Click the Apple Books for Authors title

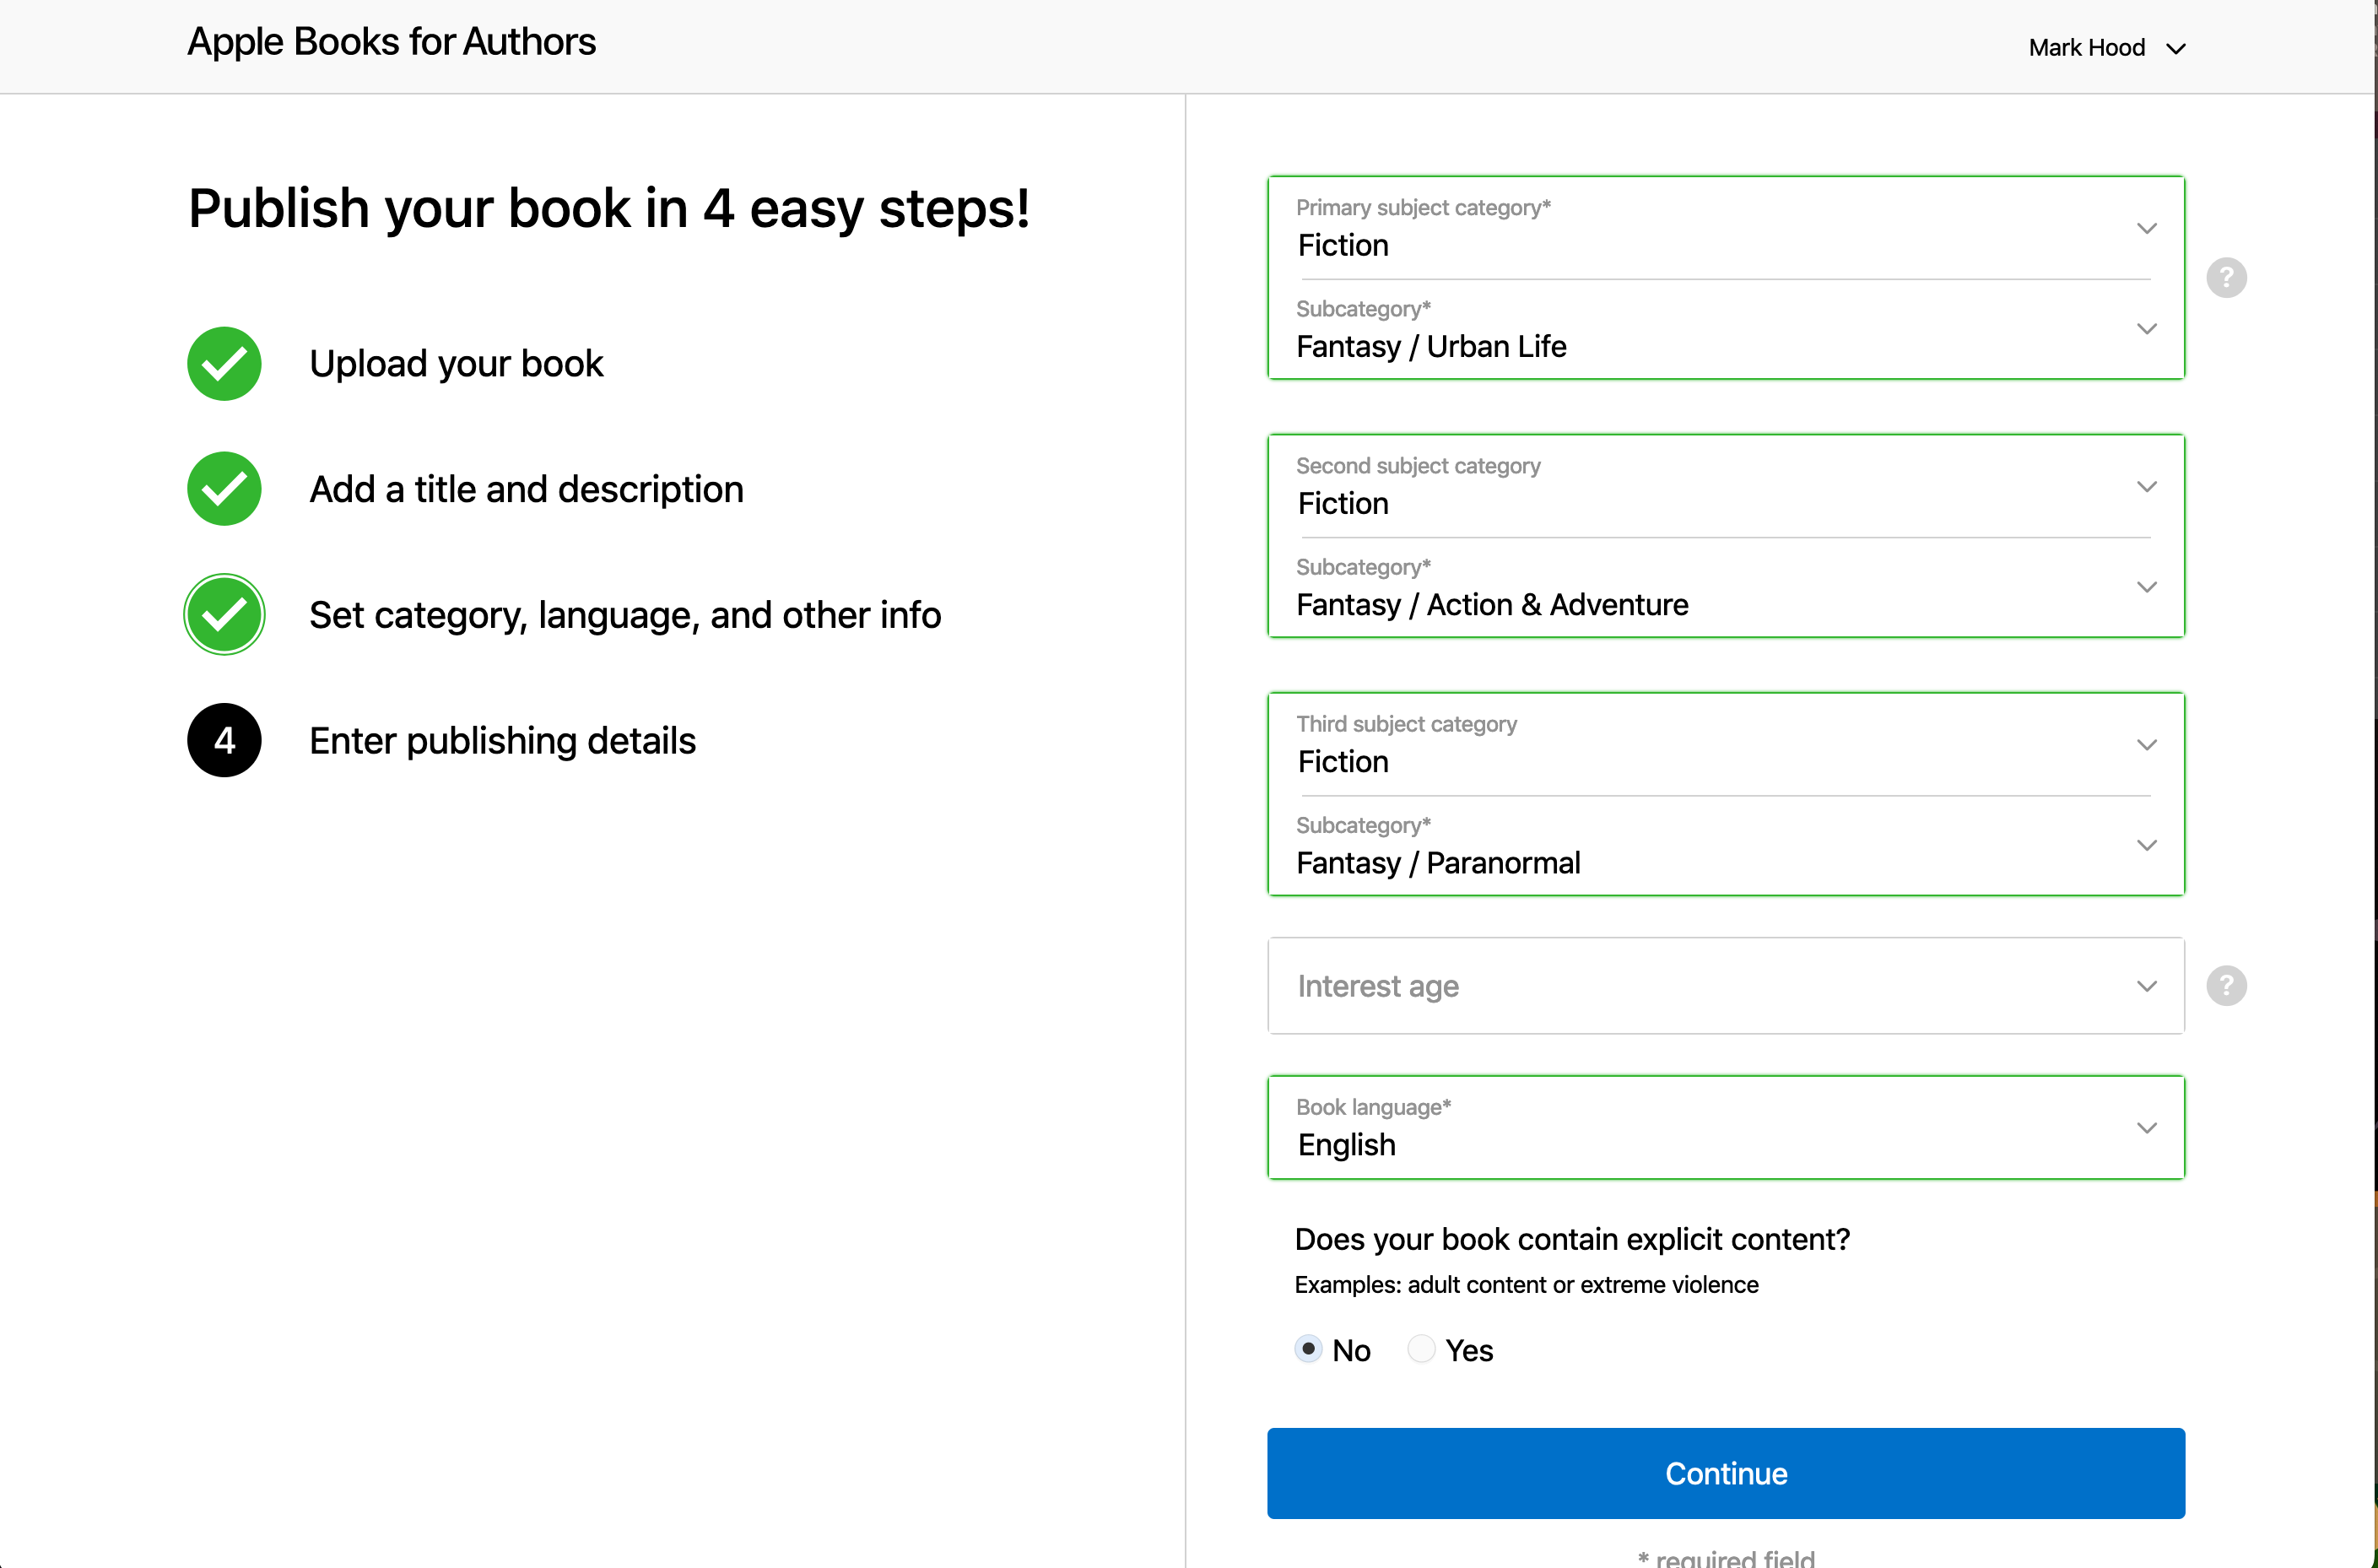[x=391, y=42]
